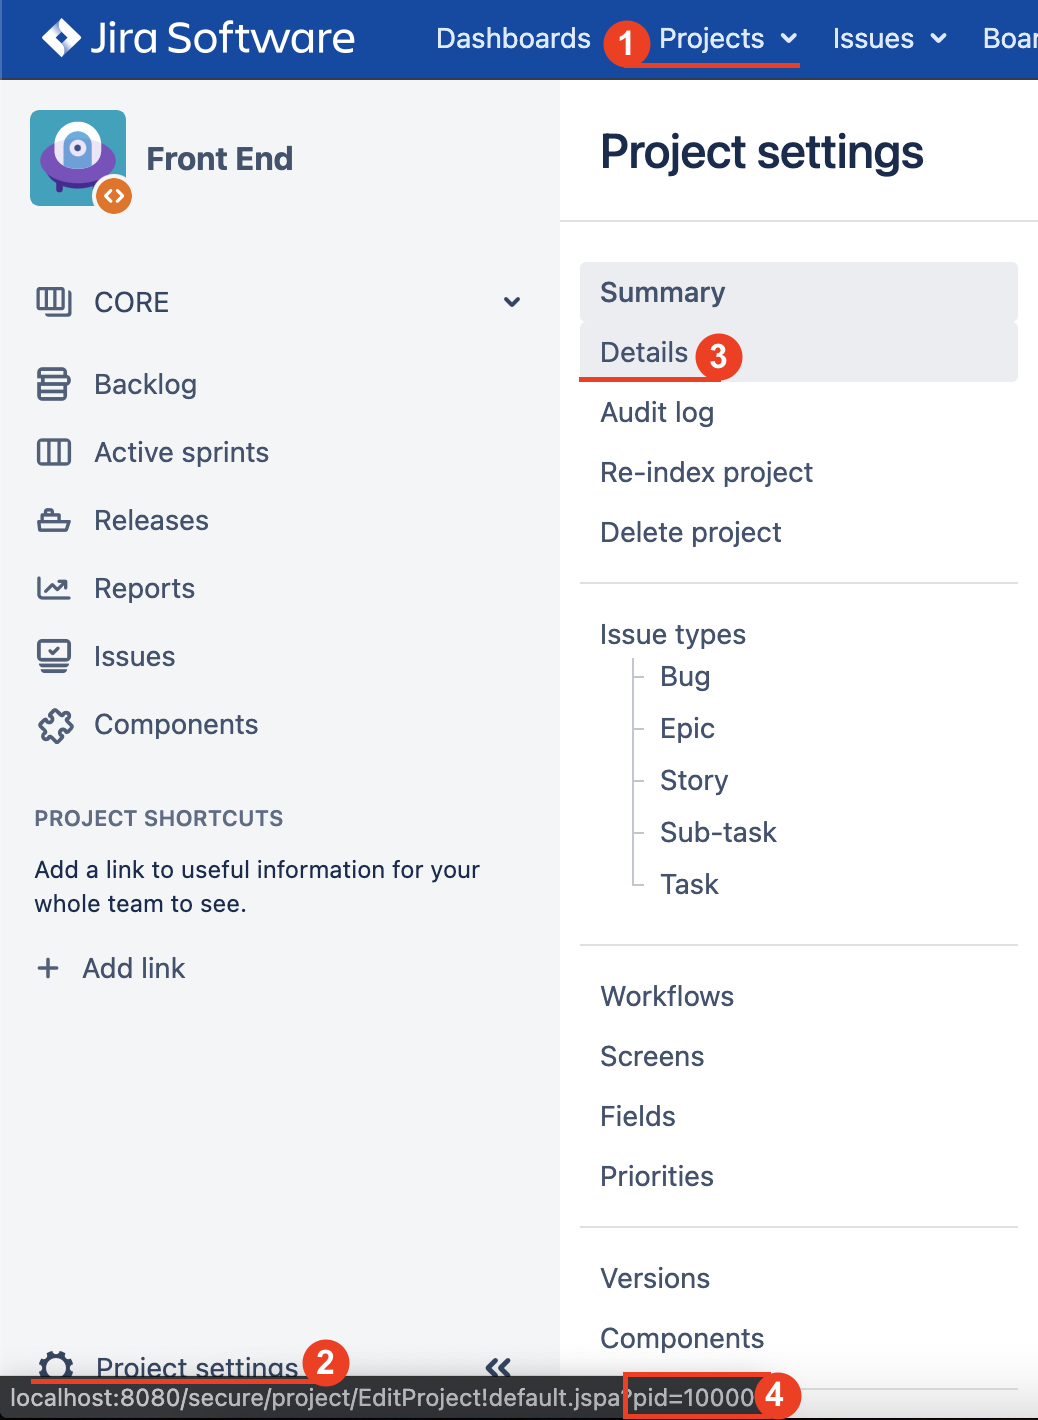Image resolution: width=1038 pixels, height=1420 pixels.
Task: Select the Sub-task issue type
Action: click(718, 832)
